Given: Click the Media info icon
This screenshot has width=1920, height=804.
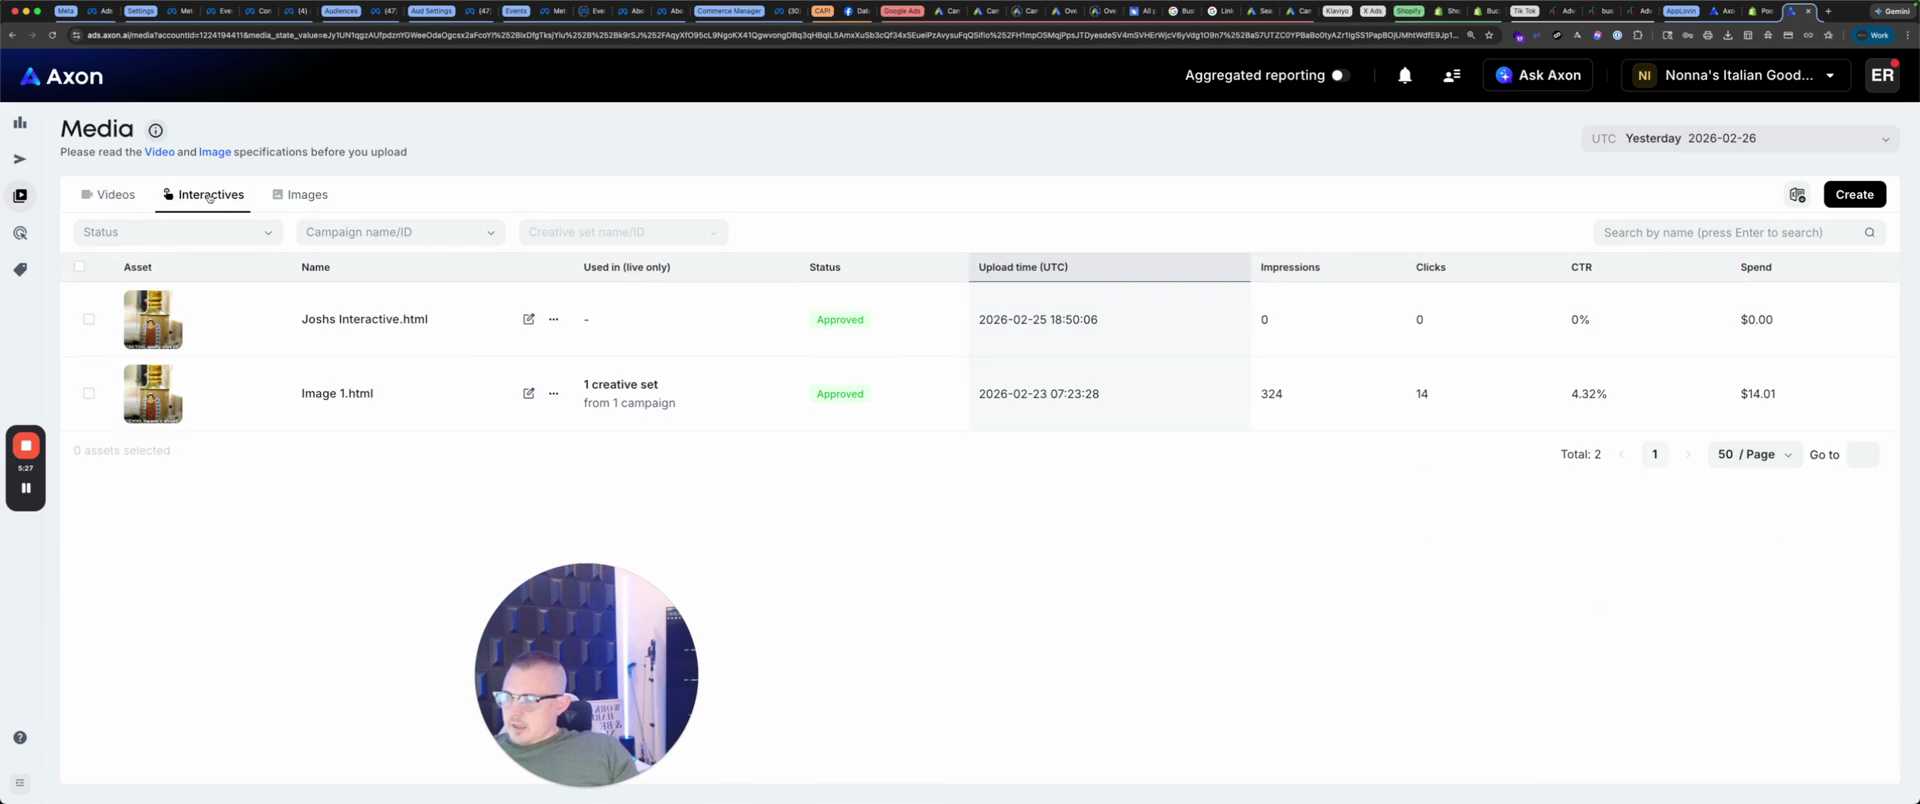Looking at the screenshot, I should (155, 130).
